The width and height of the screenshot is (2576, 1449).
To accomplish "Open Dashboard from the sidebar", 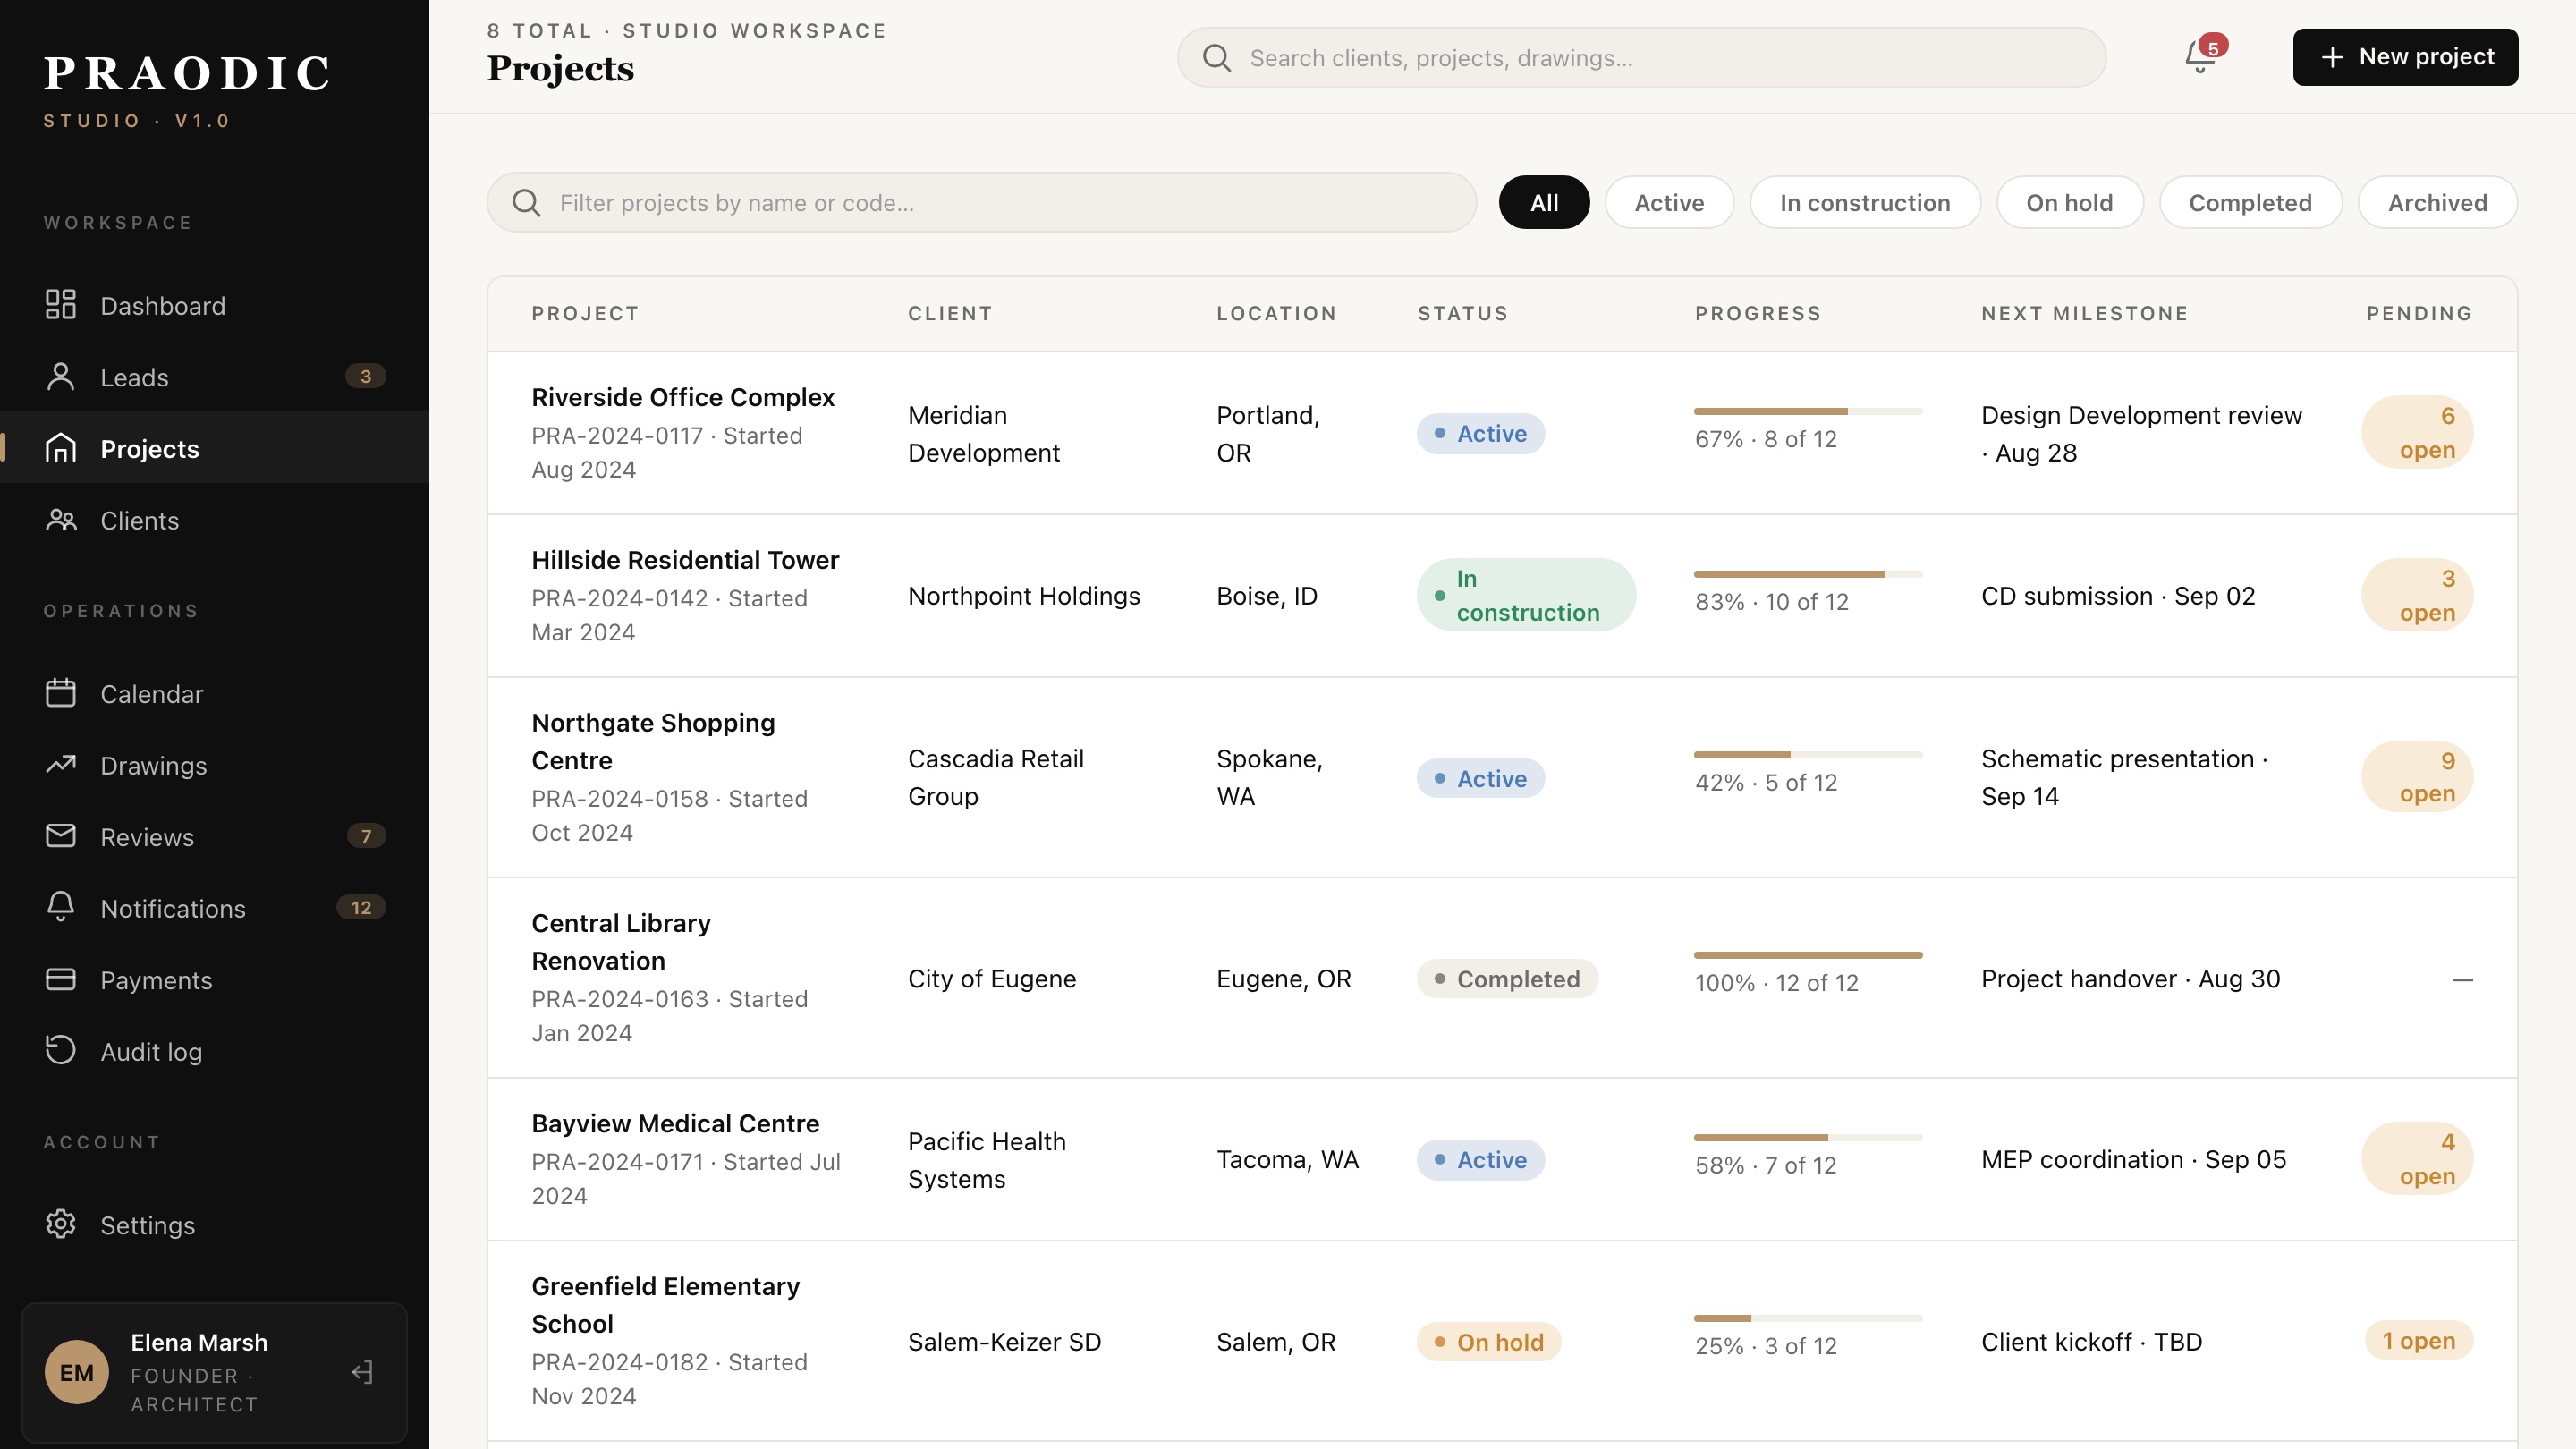I will 214,305.
